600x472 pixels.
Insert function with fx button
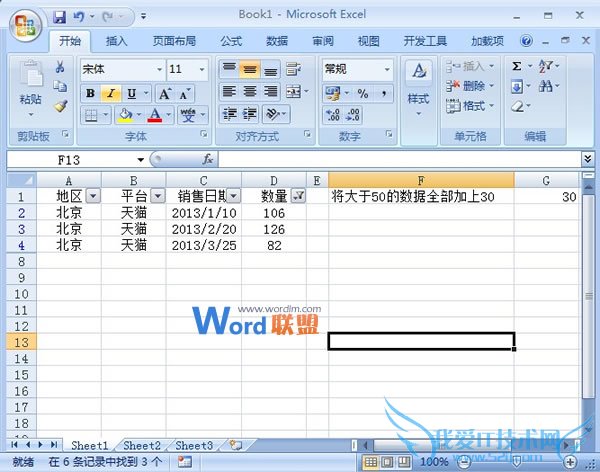(208, 159)
